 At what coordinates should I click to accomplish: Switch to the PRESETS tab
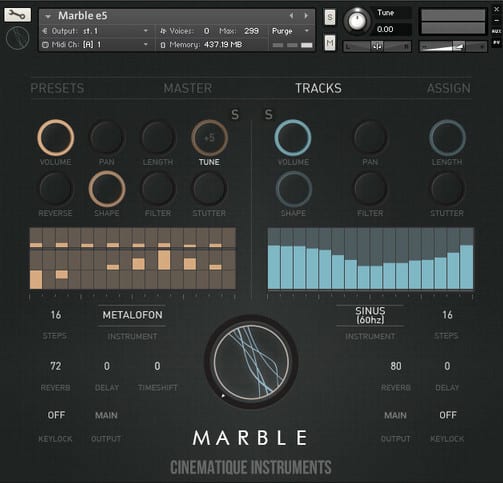pos(57,88)
